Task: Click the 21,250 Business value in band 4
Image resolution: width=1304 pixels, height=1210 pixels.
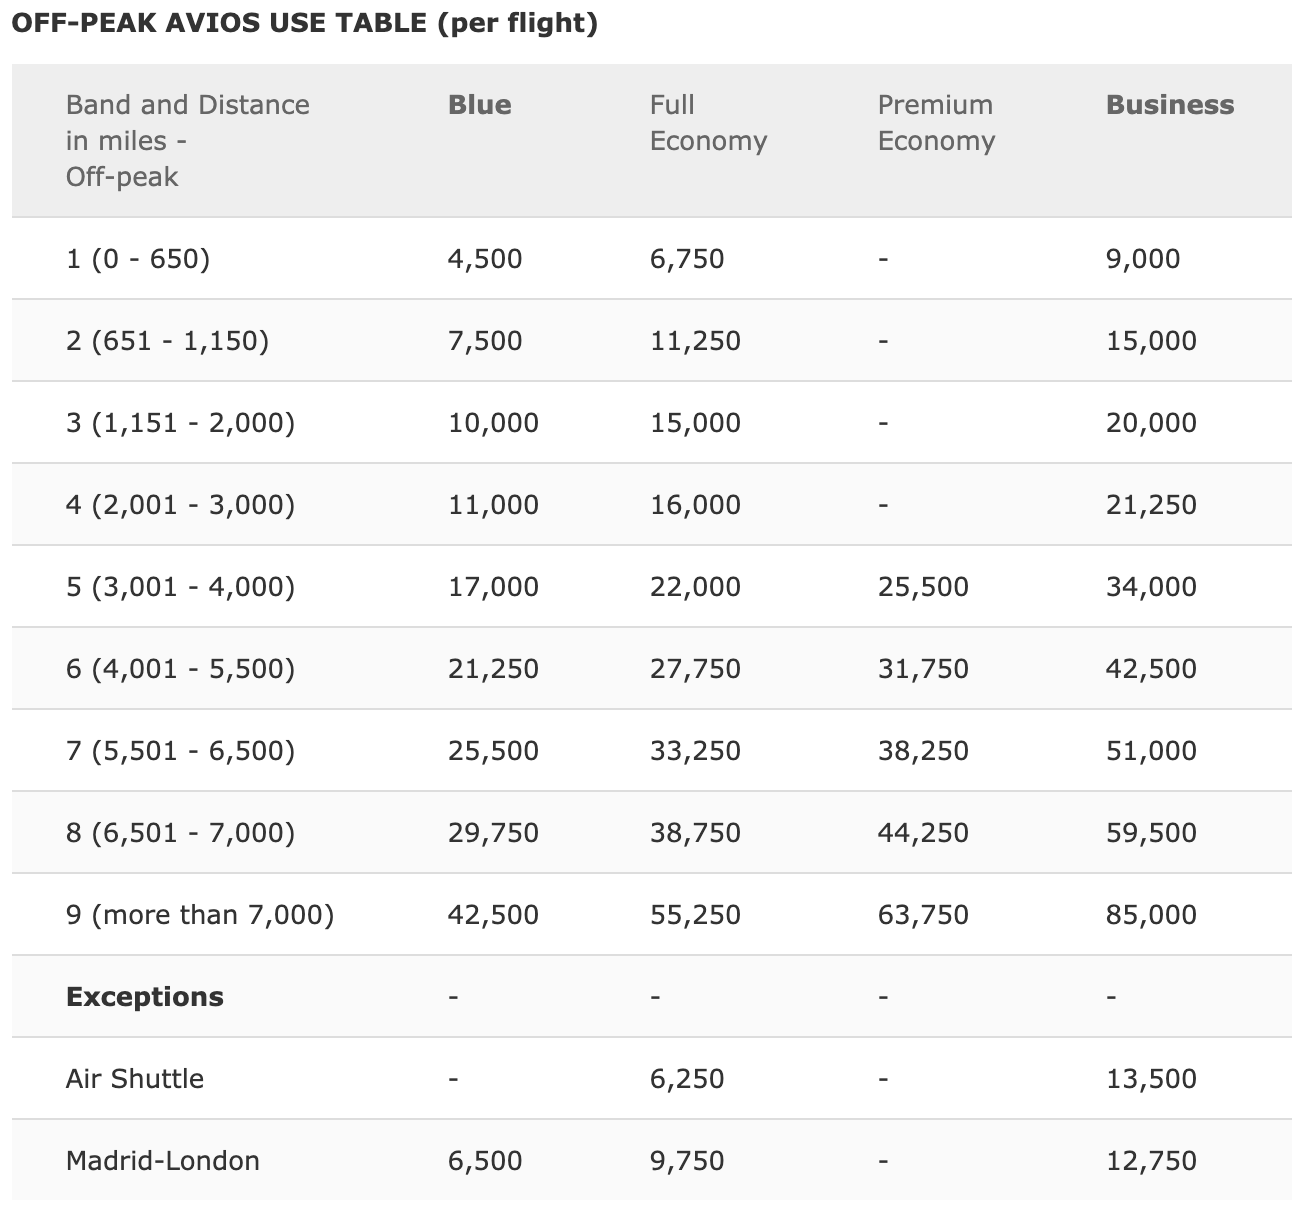Action: point(1151,505)
